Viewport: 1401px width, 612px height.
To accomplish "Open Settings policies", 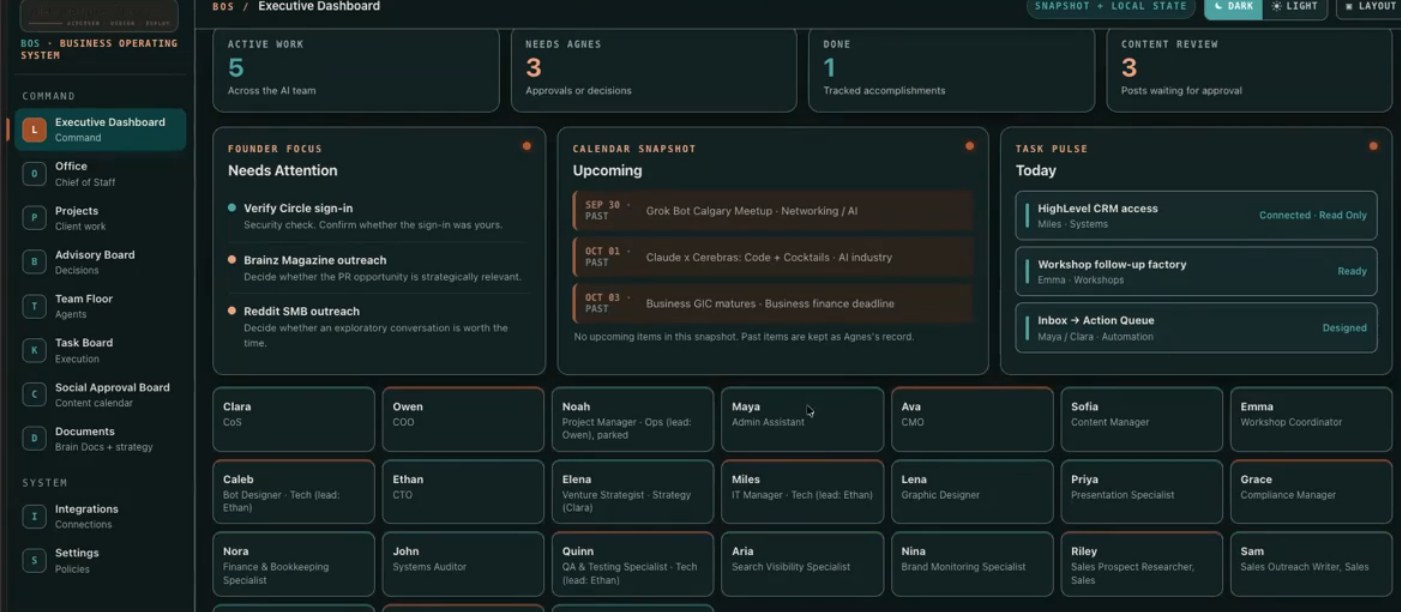I will tap(100, 560).
